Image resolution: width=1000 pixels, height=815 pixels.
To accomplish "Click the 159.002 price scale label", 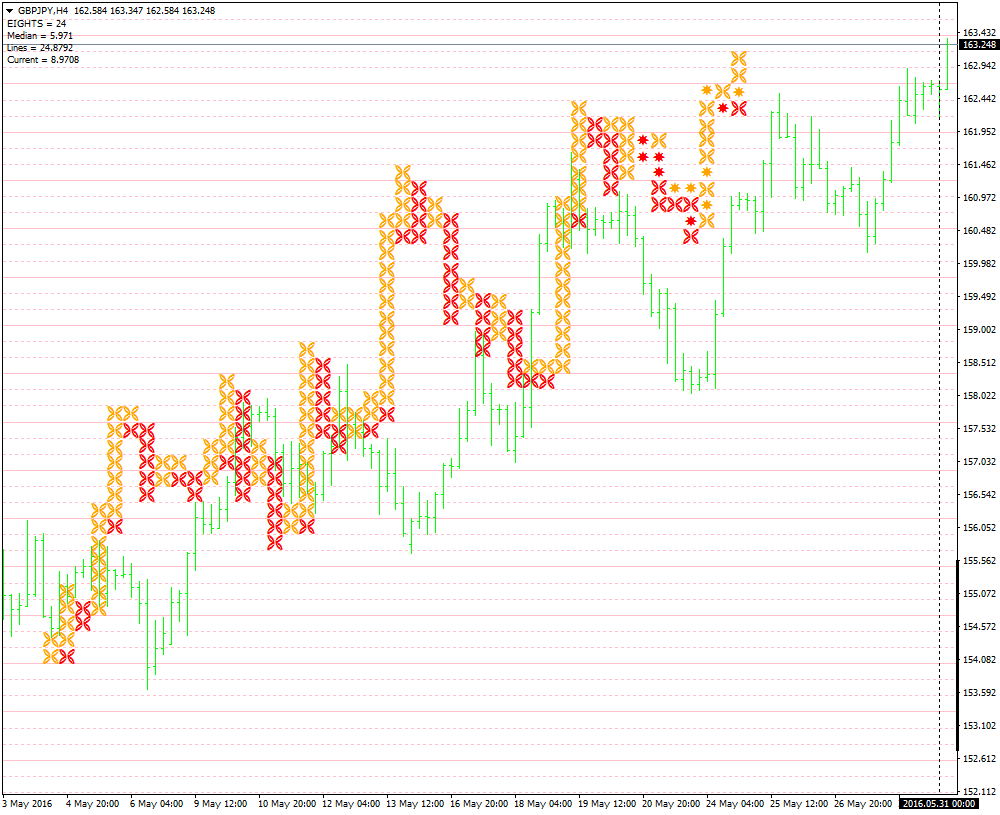I will pos(979,330).
